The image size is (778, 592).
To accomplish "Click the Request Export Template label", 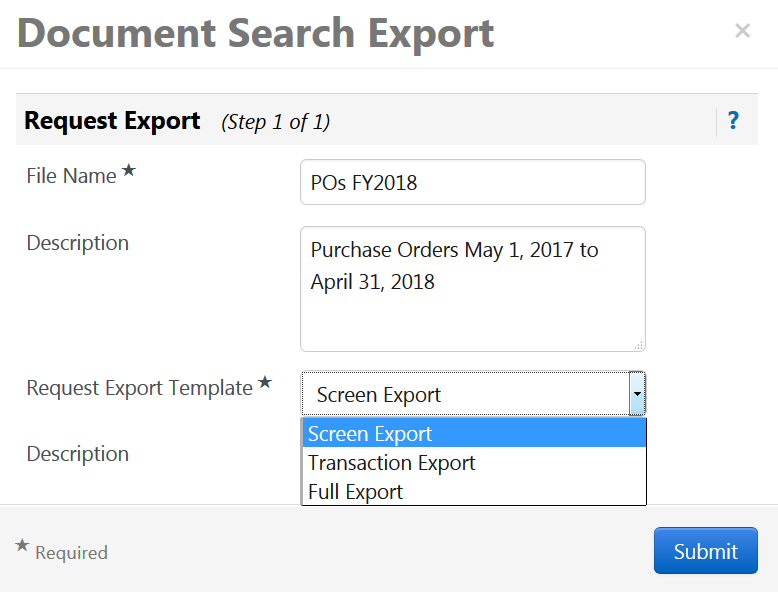I will [139, 388].
